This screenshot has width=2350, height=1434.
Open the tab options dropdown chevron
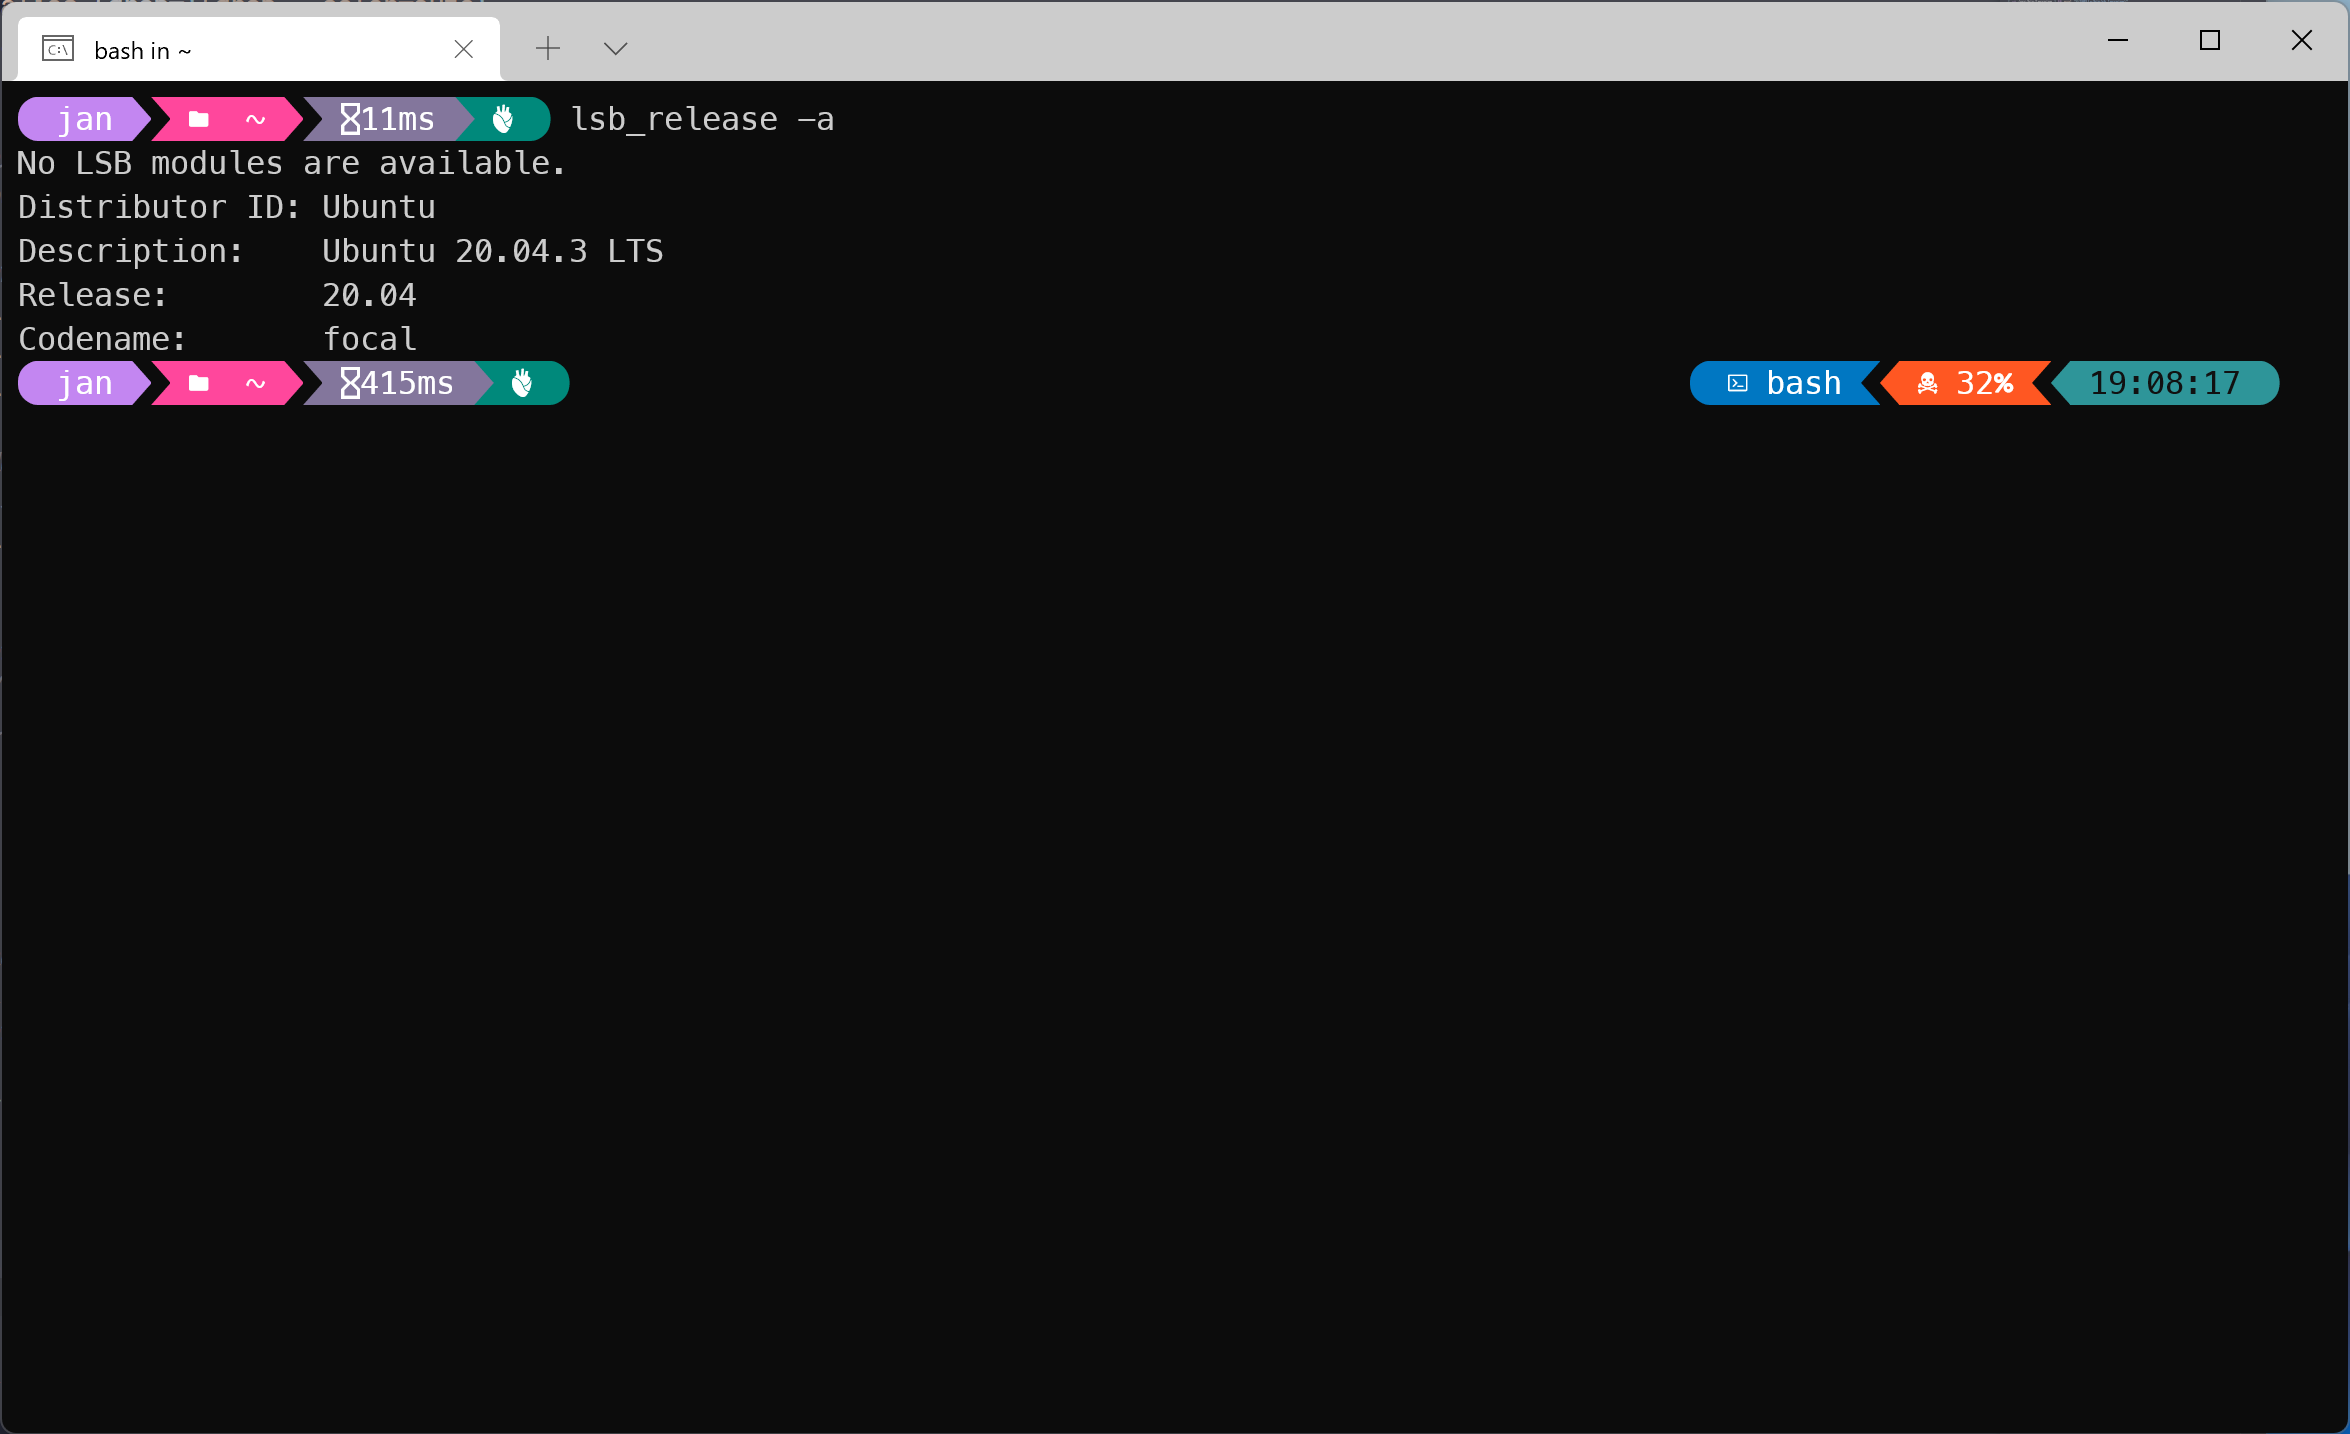point(615,48)
